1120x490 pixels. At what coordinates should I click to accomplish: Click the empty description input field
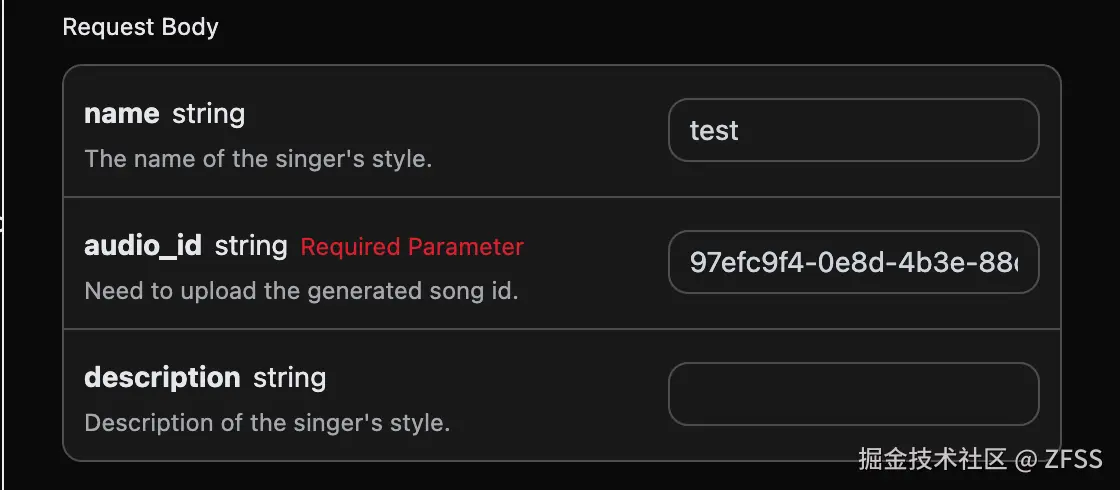click(x=853, y=394)
